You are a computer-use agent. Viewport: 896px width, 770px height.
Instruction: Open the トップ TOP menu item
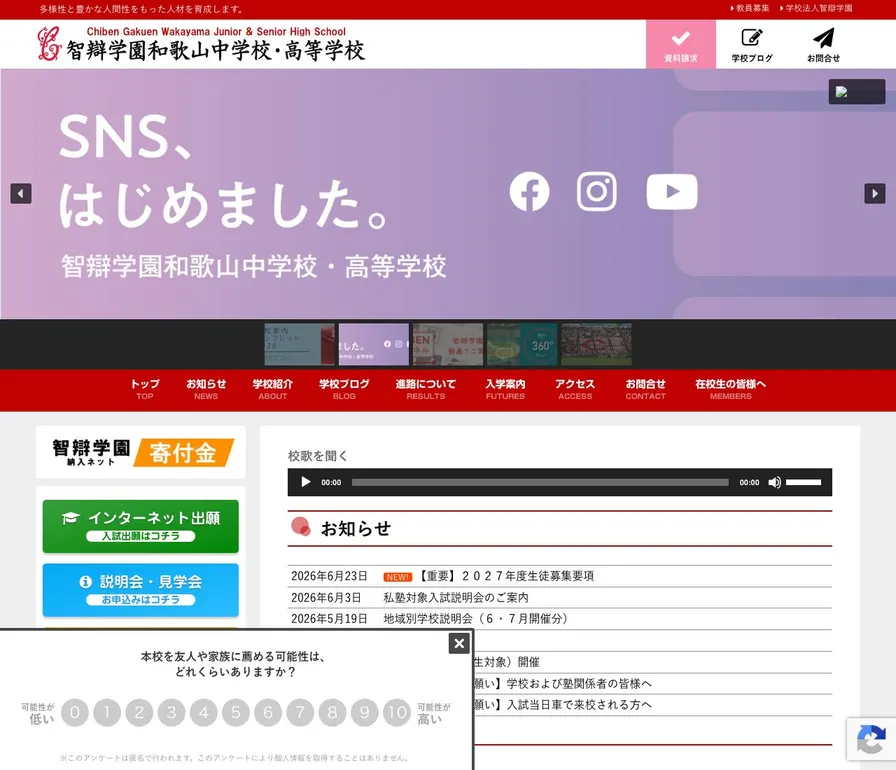[145, 390]
